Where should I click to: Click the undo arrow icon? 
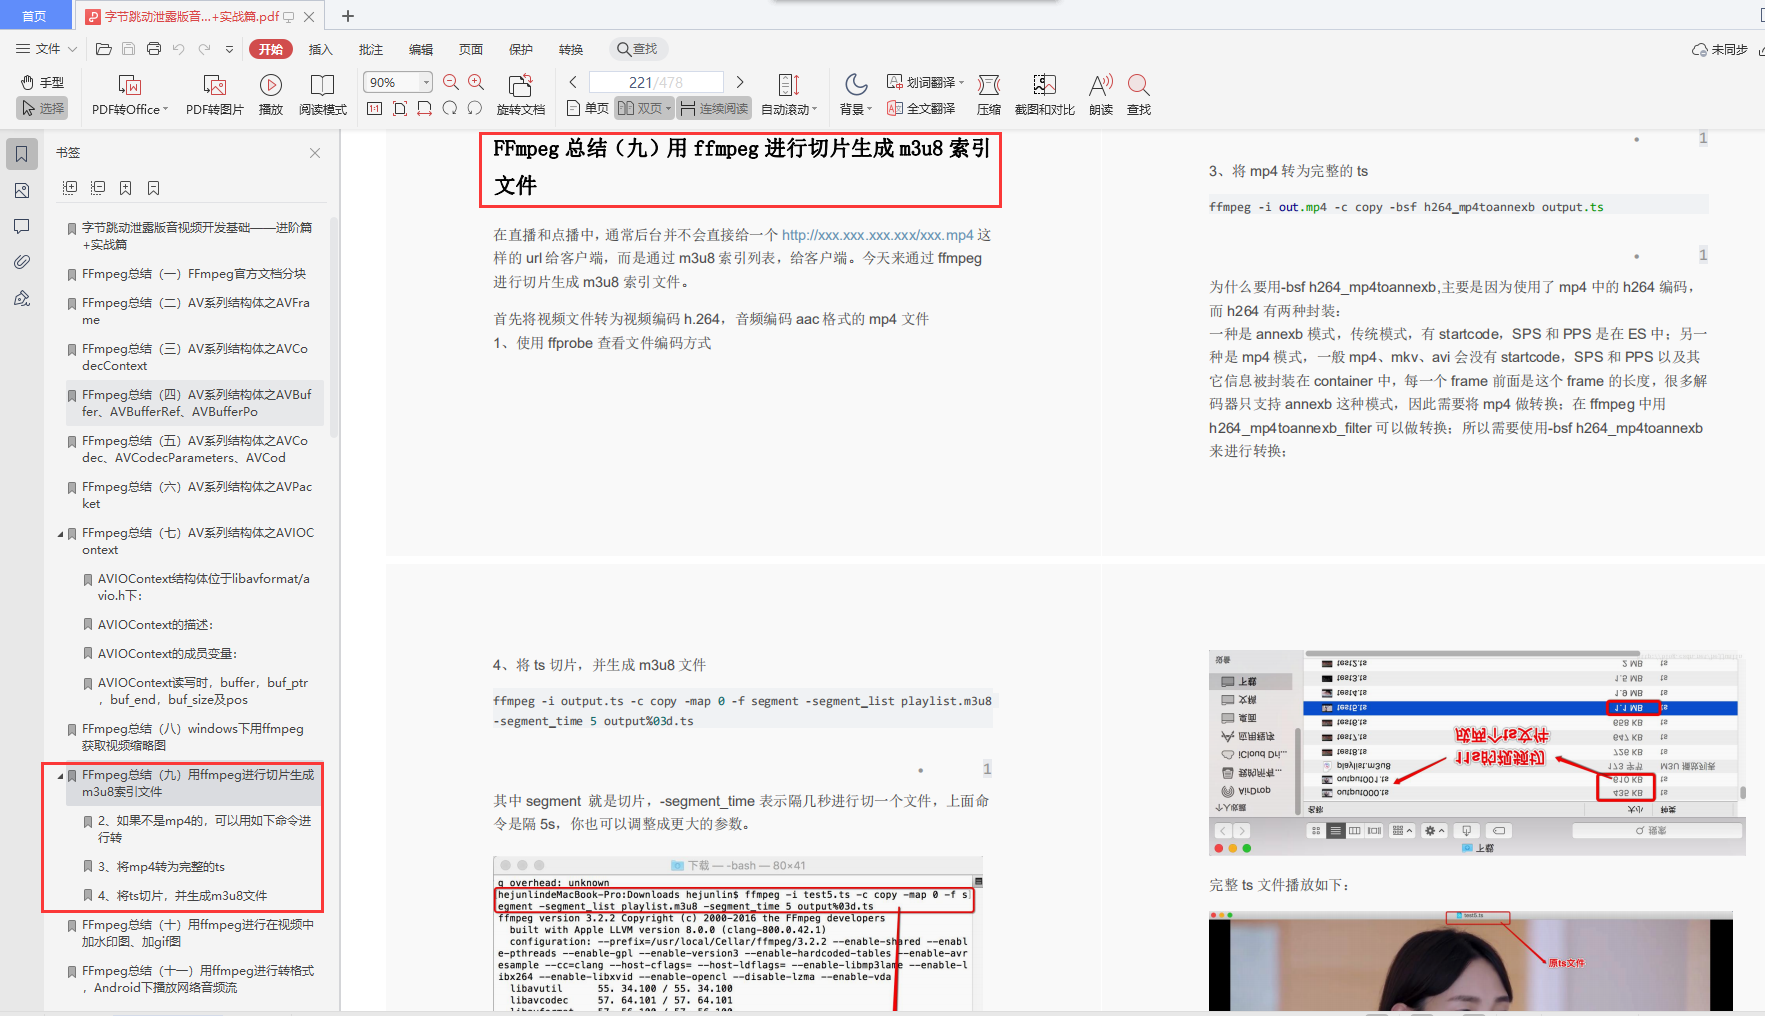tap(179, 49)
